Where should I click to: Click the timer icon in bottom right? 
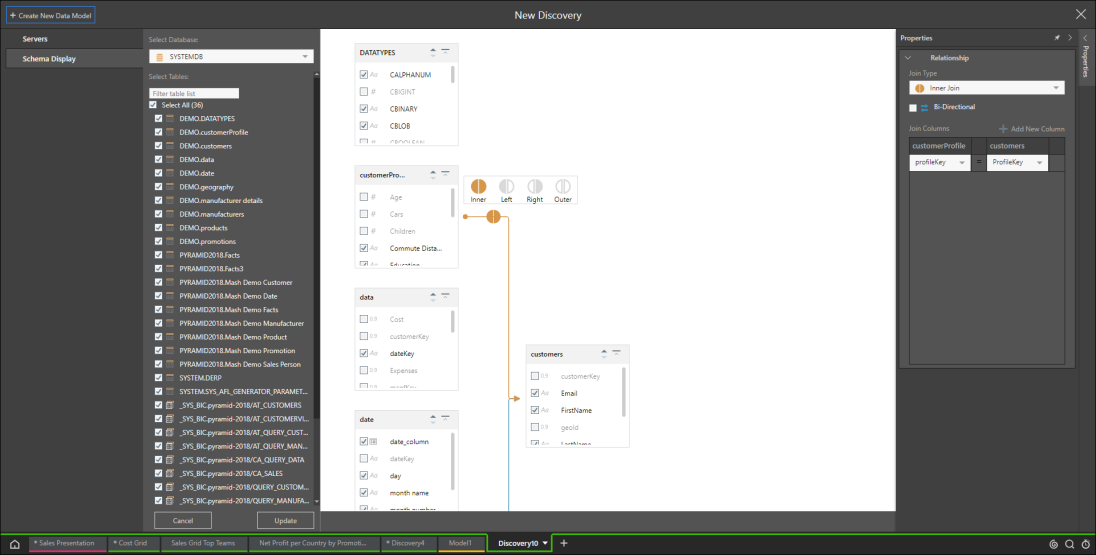pyautogui.click(x=1085, y=544)
